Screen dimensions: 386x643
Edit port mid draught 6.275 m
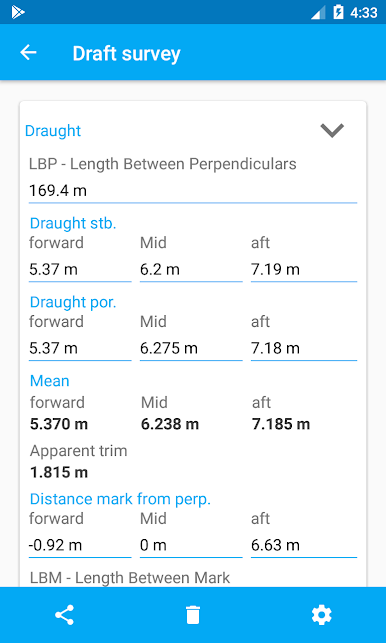(x=191, y=349)
